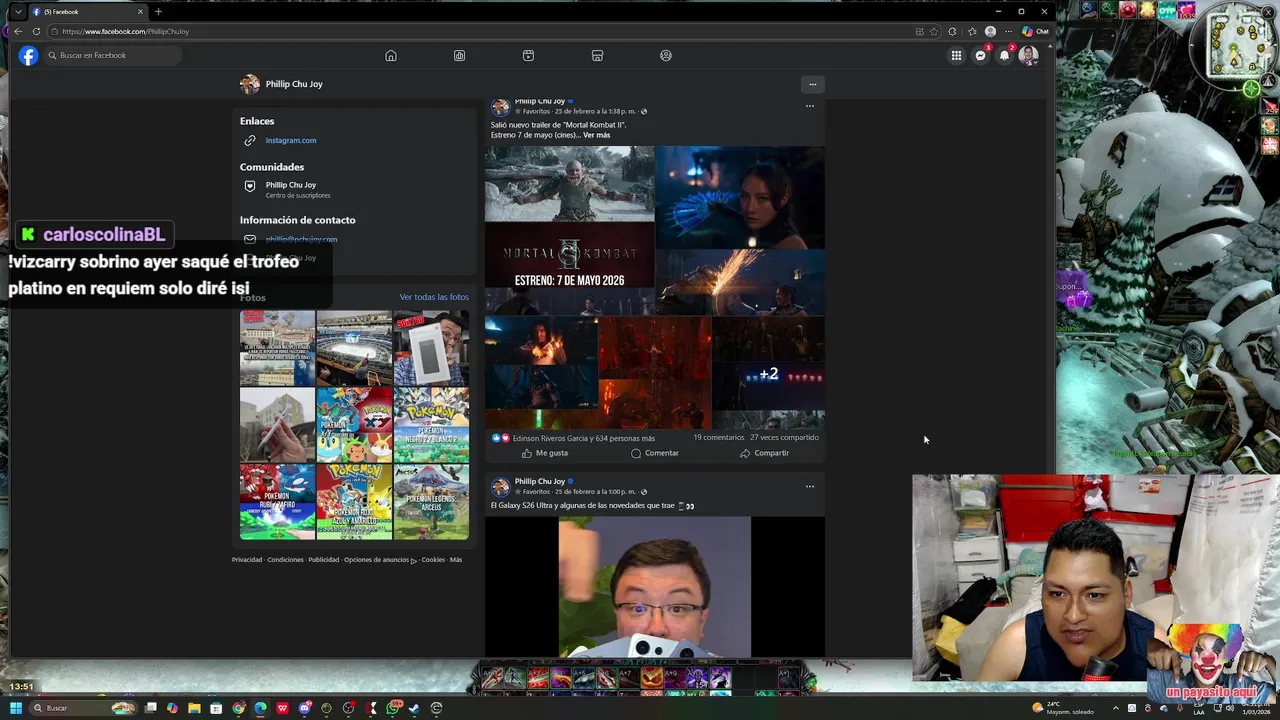The height and width of the screenshot is (720, 1280).
Task: Open the profile header three-dot options menu
Action: point(812,84)
